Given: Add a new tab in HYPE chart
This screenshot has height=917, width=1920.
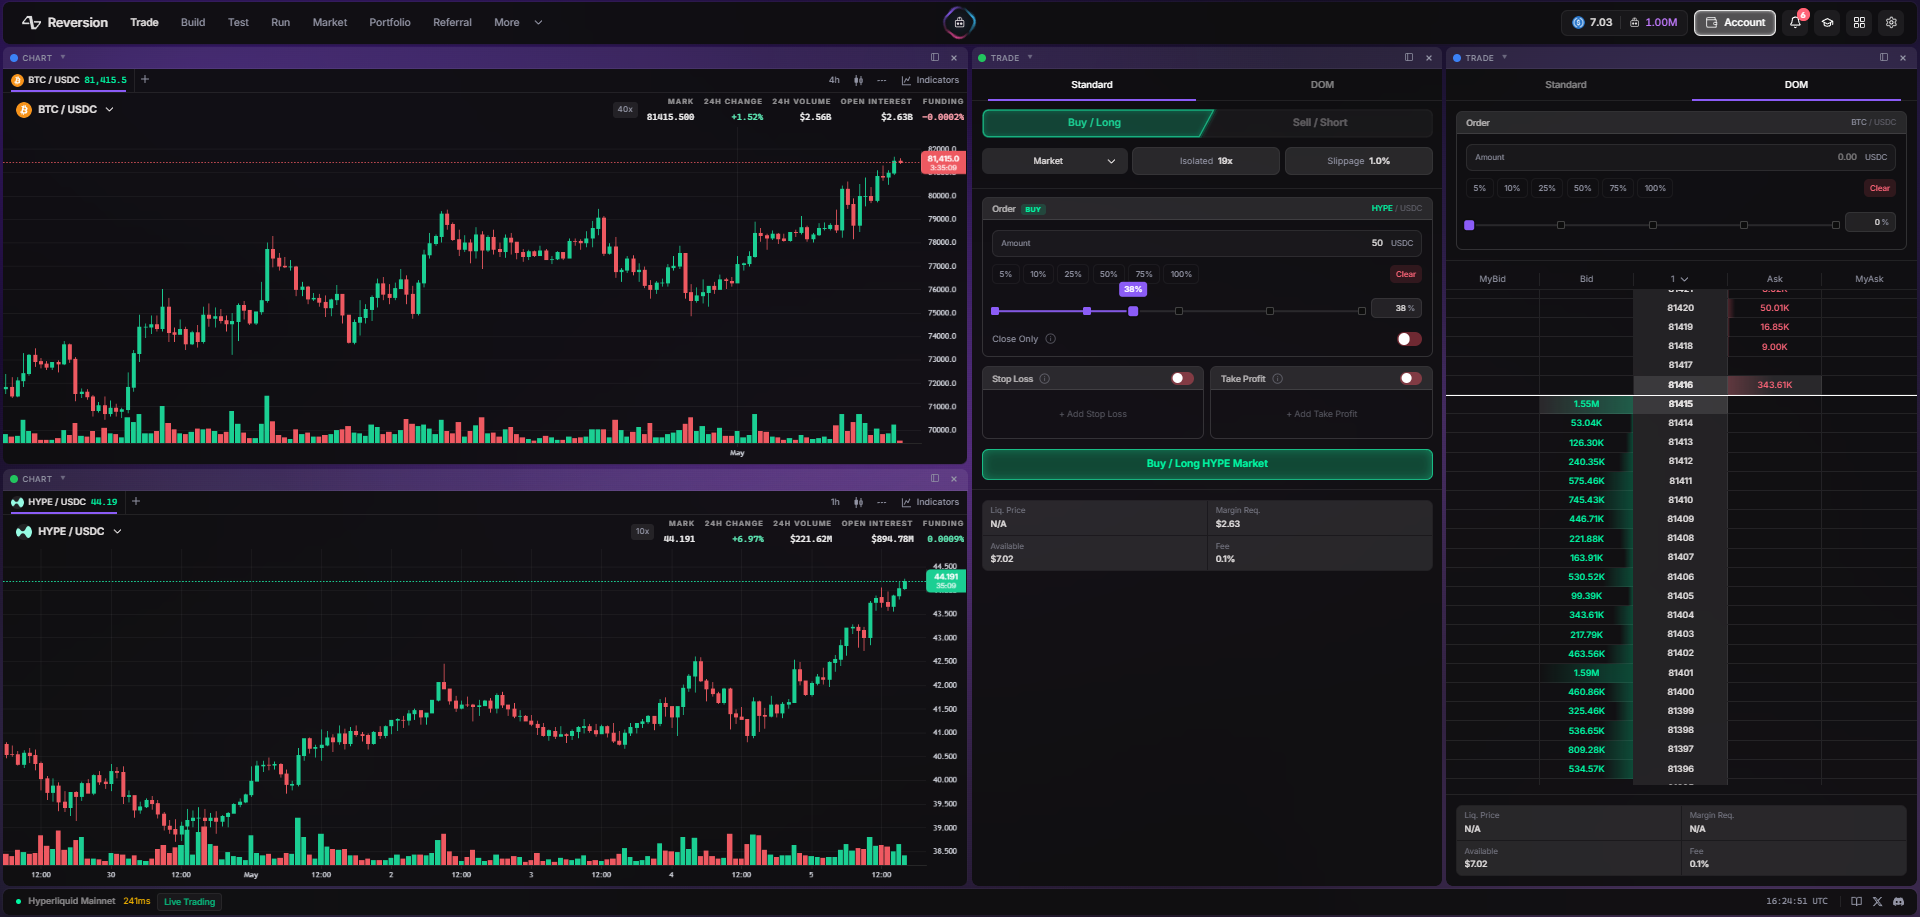Looking at the screenshot, I should coord(136,501).
